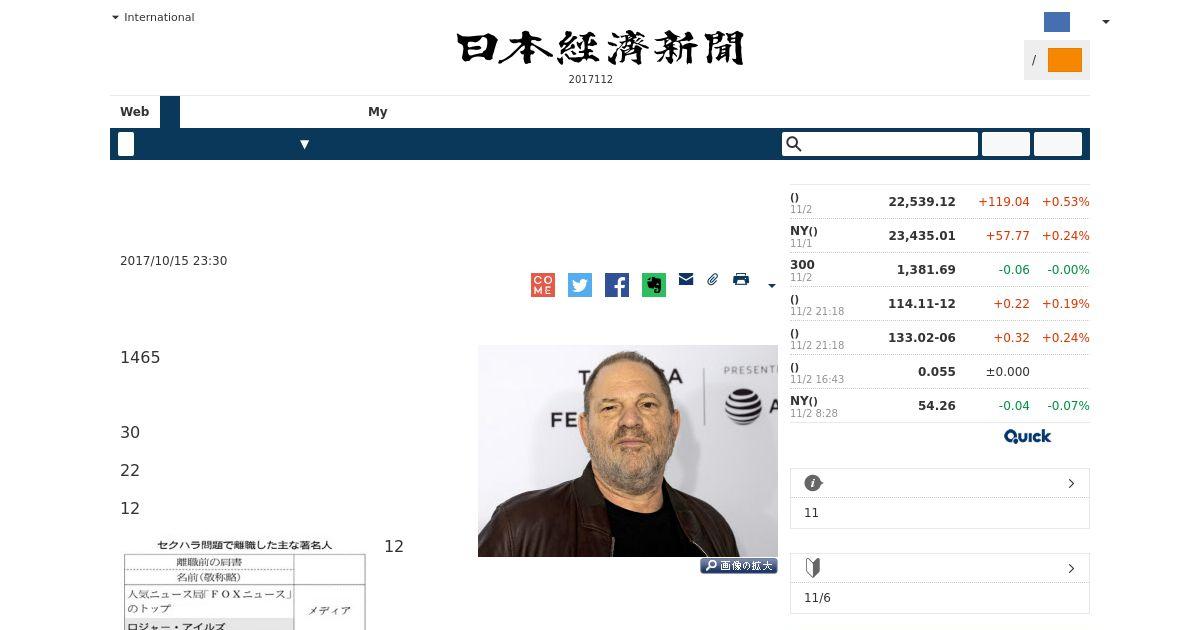
Task: Click first white button right of search box
Action: coord(1006,144)
